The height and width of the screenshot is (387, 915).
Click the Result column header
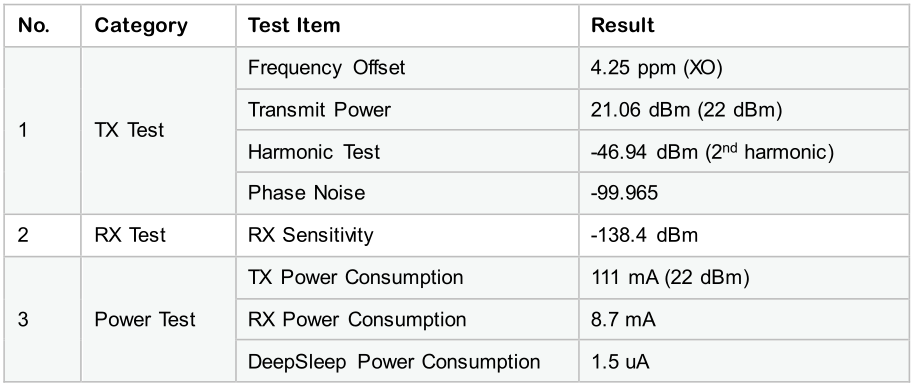click(743, 26)
